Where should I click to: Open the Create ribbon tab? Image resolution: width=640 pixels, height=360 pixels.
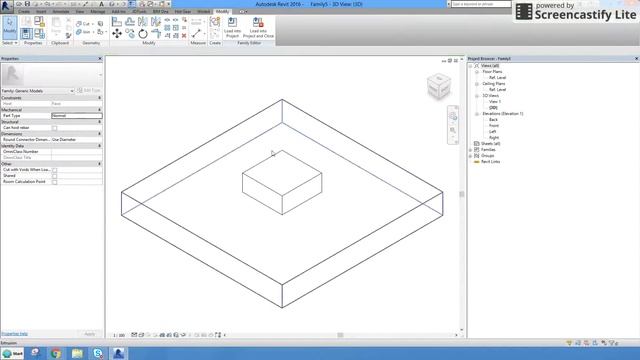pyautogui.click(x=24, y=11)
